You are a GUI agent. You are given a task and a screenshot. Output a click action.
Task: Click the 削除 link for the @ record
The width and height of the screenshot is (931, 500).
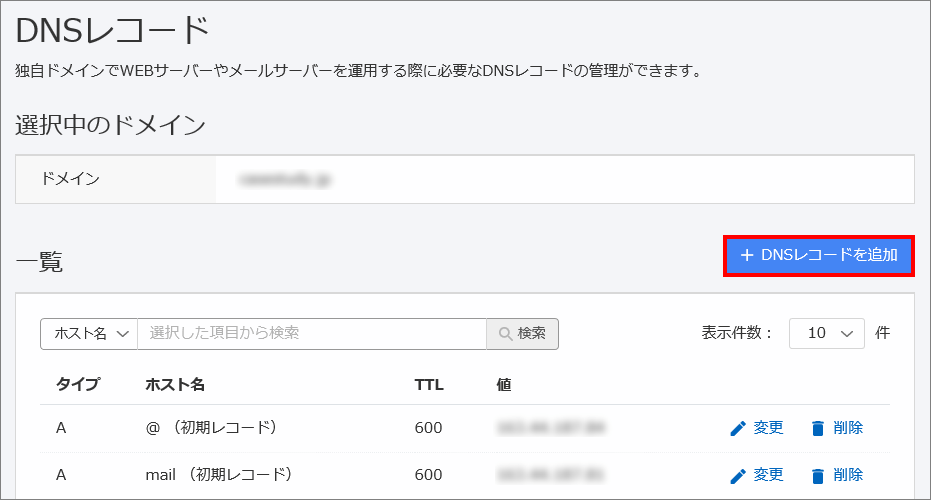tap(848, 428)
